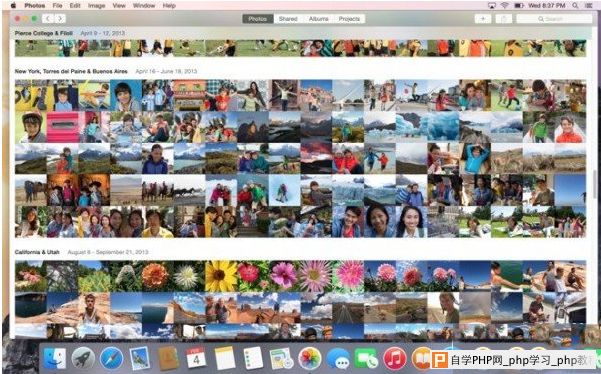Image resolution: width=601 pixels, height=374 pixels.
Task: Launch Safari from the Dock
Action: [x=112, y=359]
